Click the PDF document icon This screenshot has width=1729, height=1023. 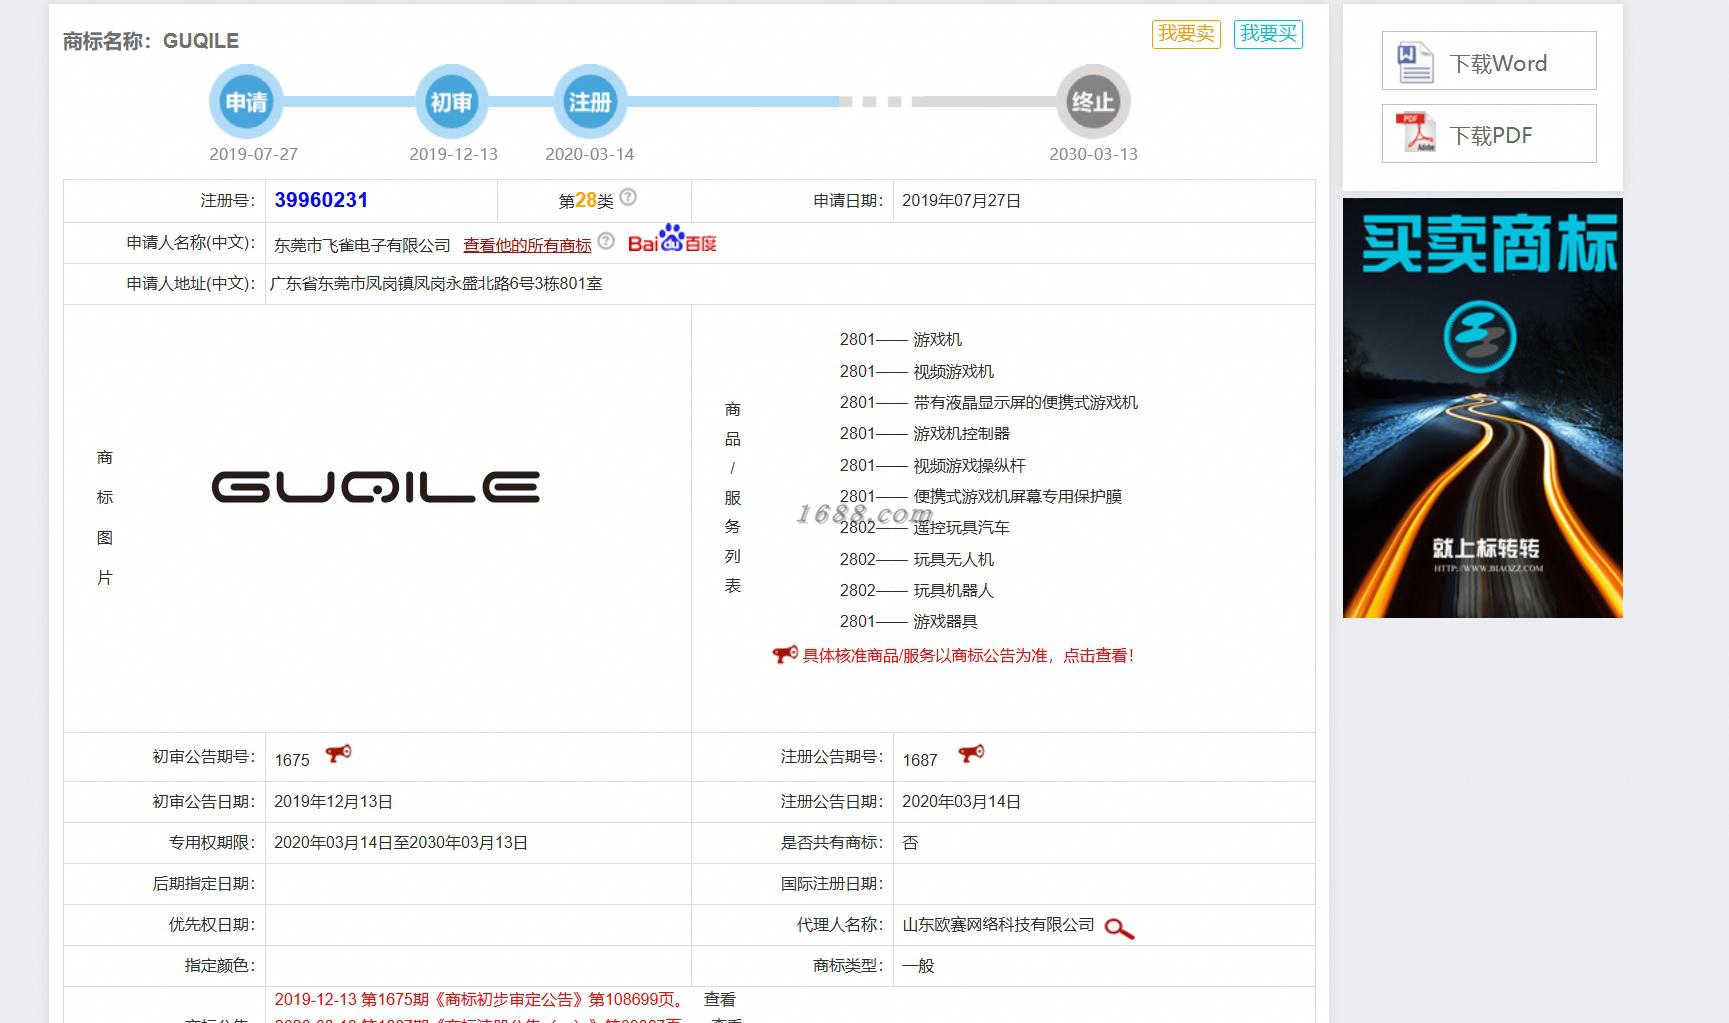(x=1415, y=134)
